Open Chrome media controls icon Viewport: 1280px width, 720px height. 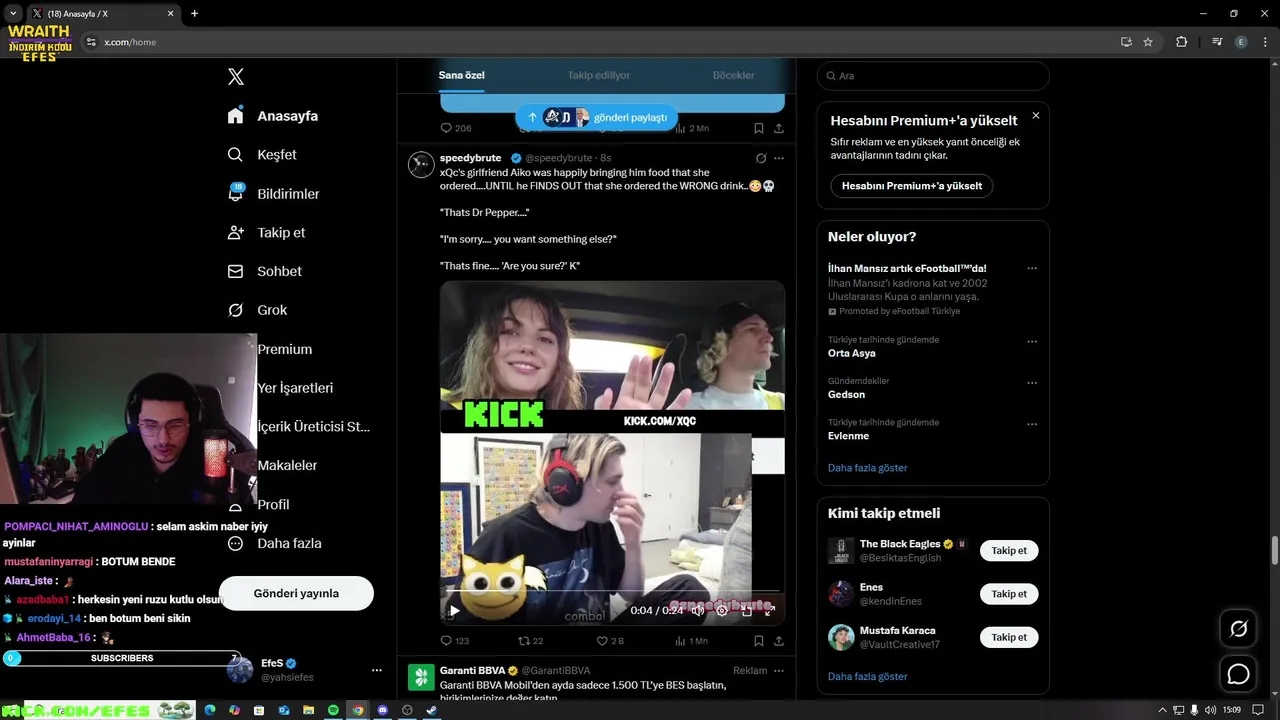pos(1217,42)
